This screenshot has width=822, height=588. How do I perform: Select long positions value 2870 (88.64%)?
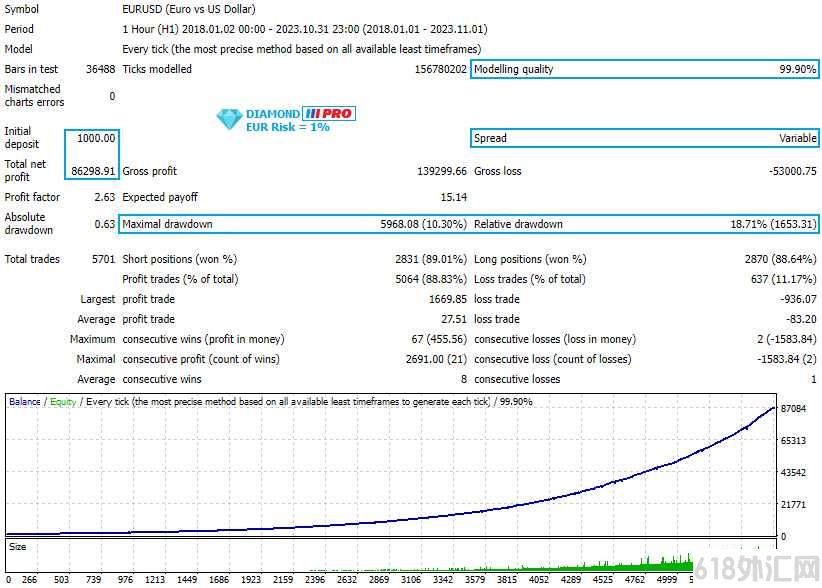780,259
